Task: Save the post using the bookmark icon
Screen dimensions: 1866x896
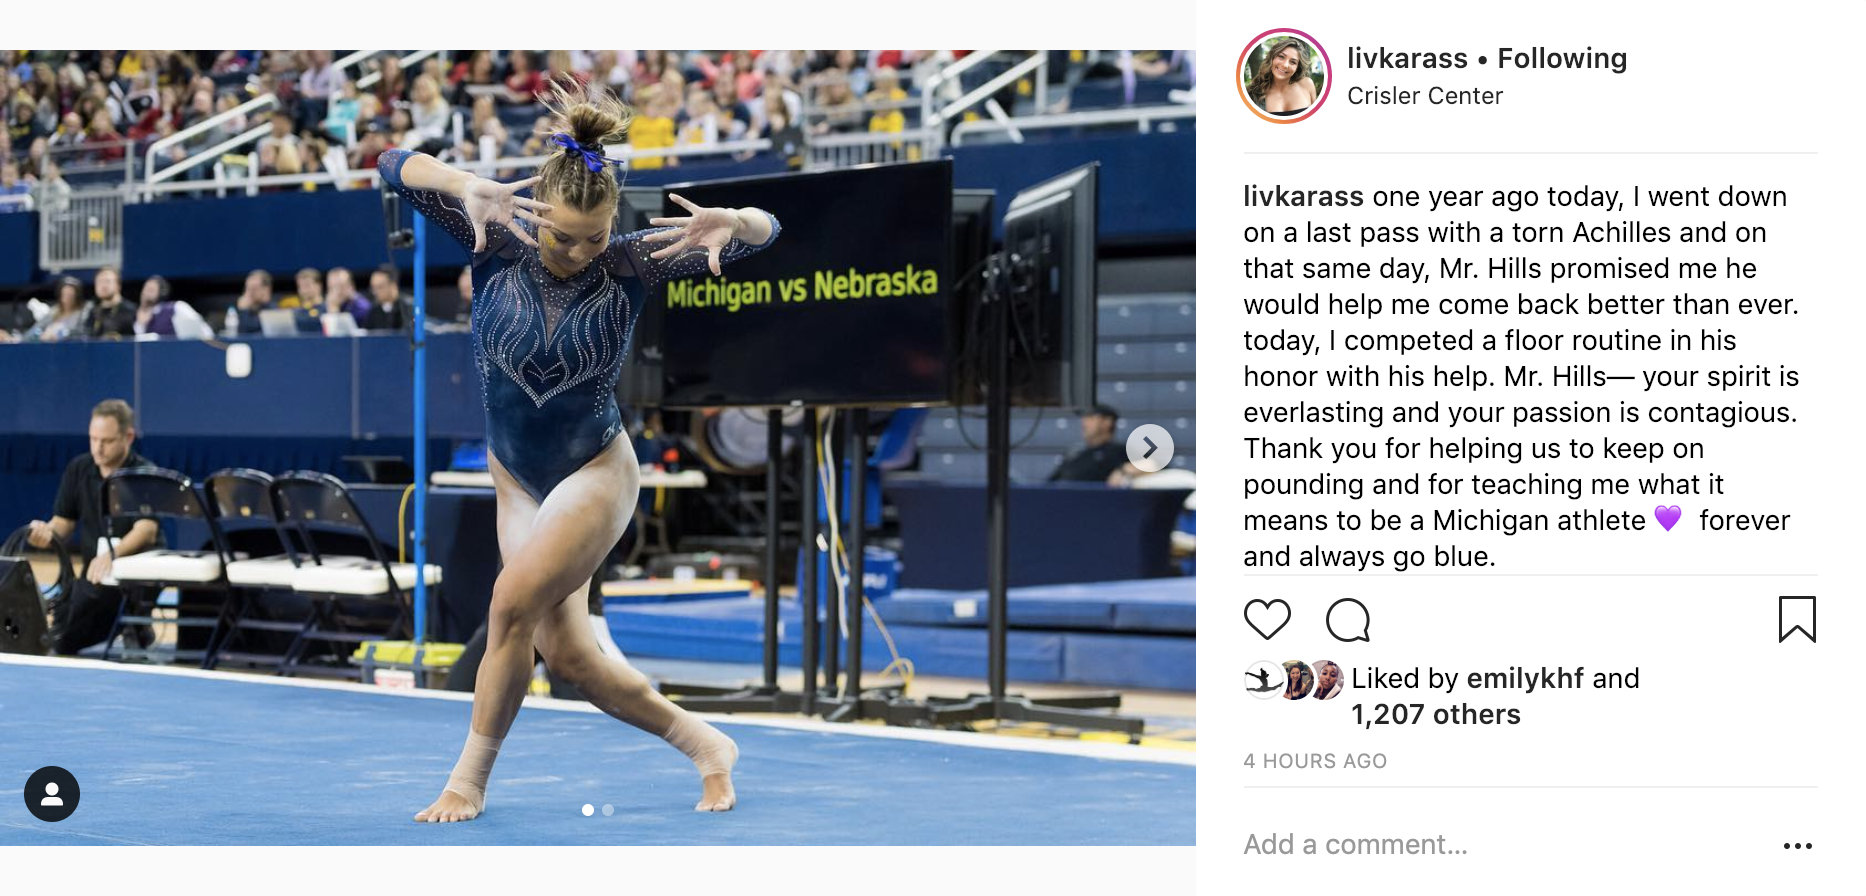Action: tap(1797, 619)
